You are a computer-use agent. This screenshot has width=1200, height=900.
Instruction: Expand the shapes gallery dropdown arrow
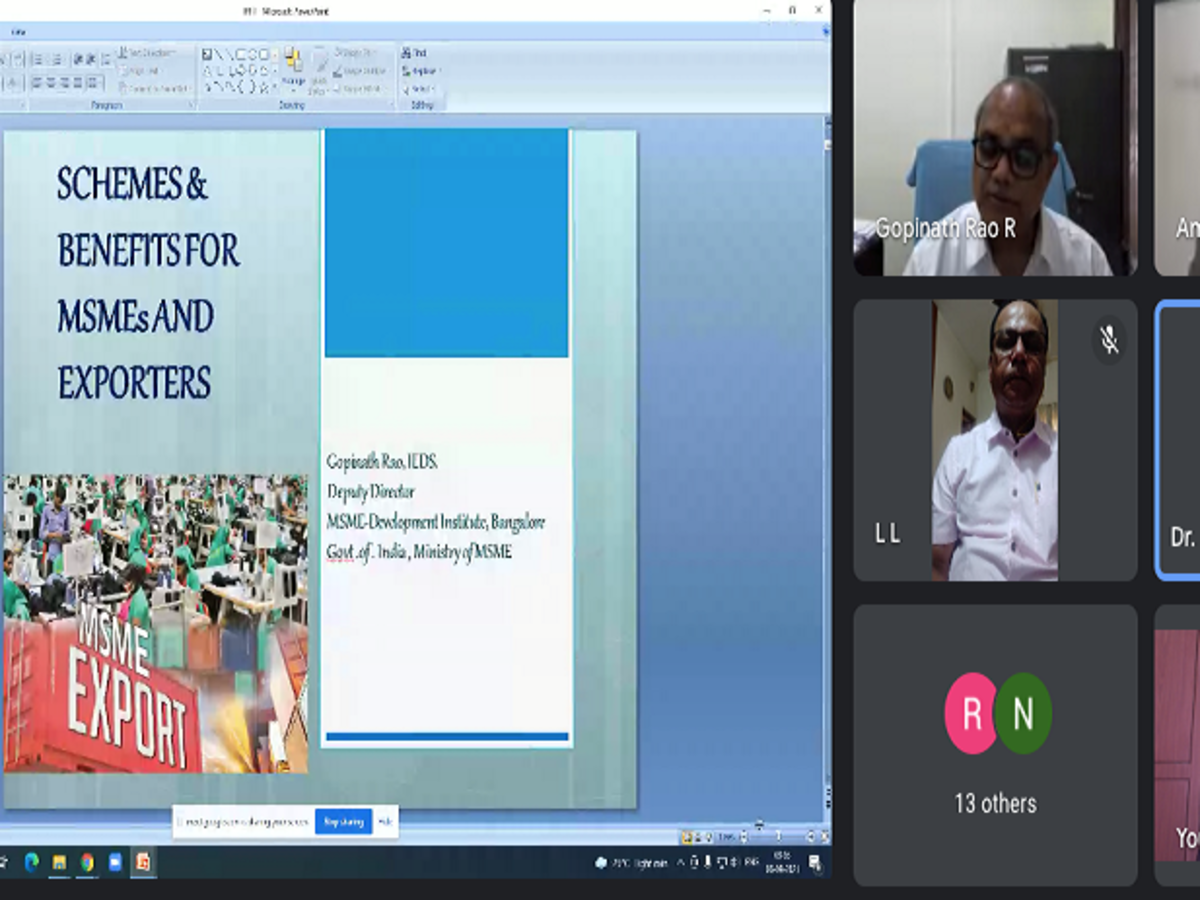[x=276, y=88]
